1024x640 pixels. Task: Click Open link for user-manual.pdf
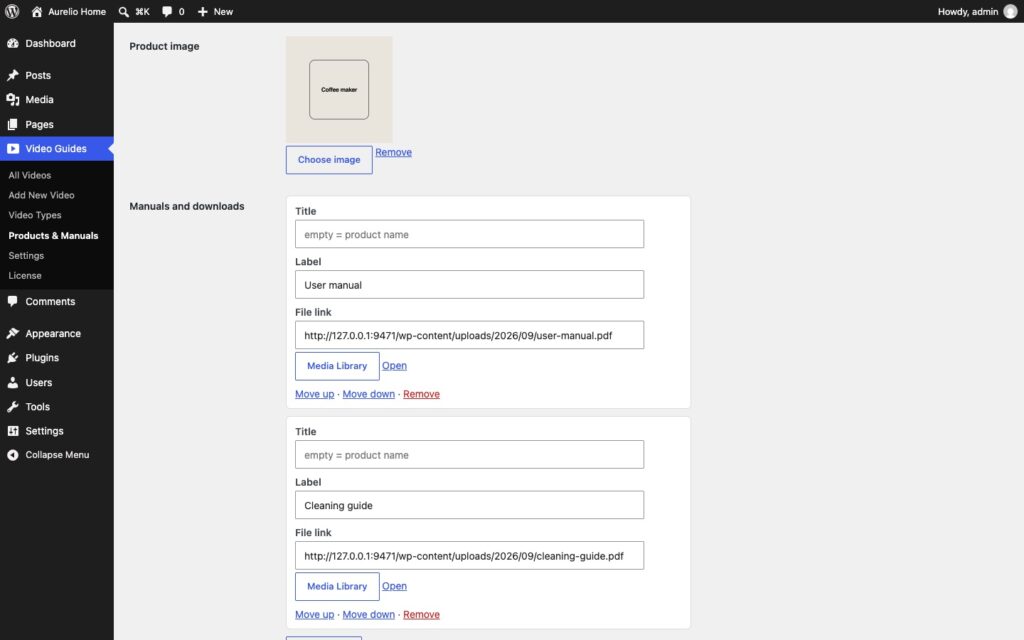click(x=394, y=366)
